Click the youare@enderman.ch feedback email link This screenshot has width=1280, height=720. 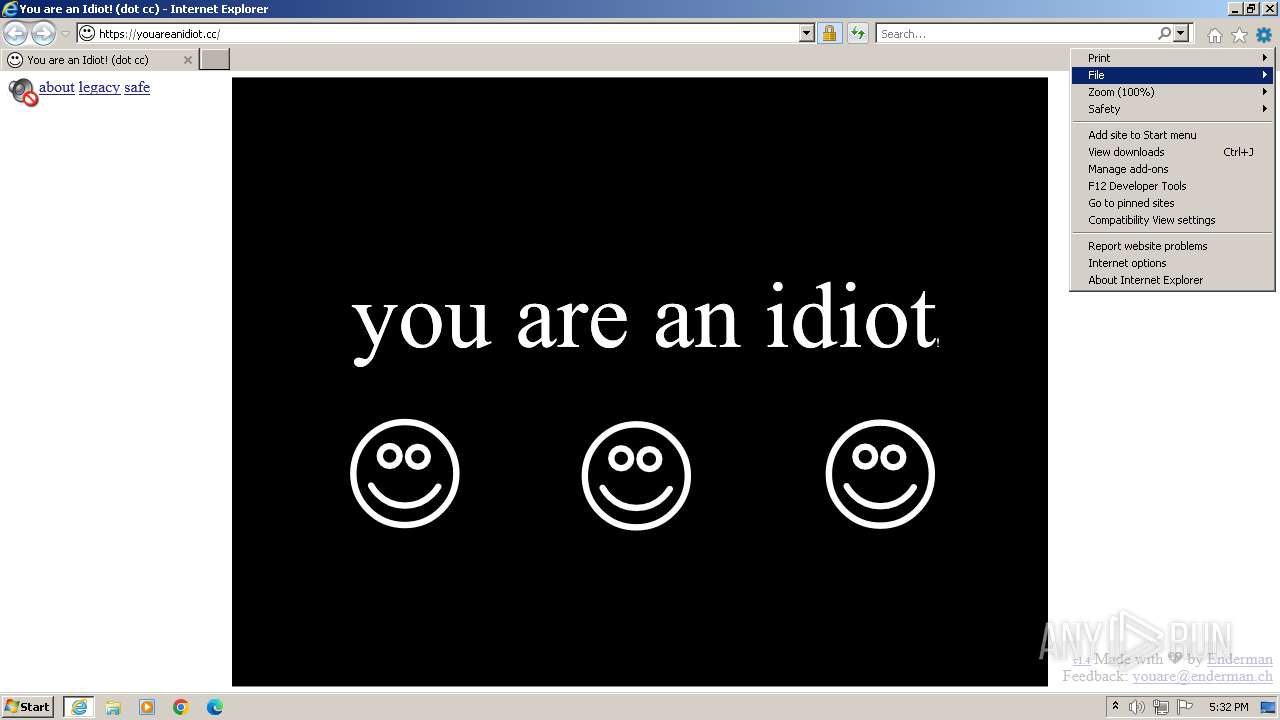click(x=1203, y=676)
